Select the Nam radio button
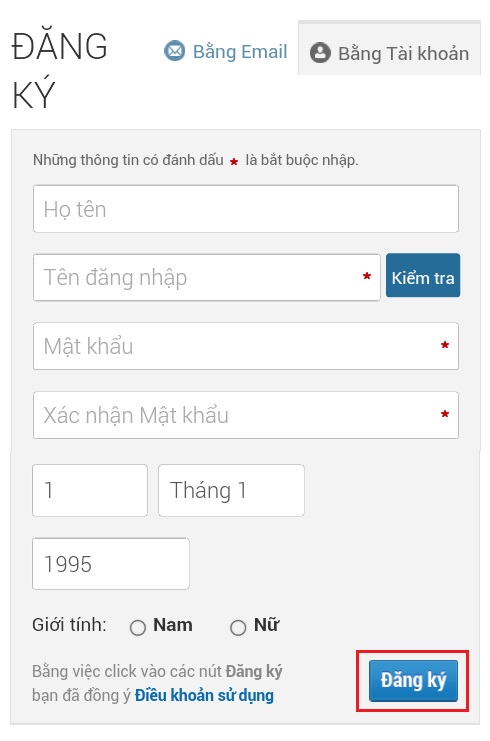Image resolution: width=490 pixels, height=741 pixels. coord(138,628)
